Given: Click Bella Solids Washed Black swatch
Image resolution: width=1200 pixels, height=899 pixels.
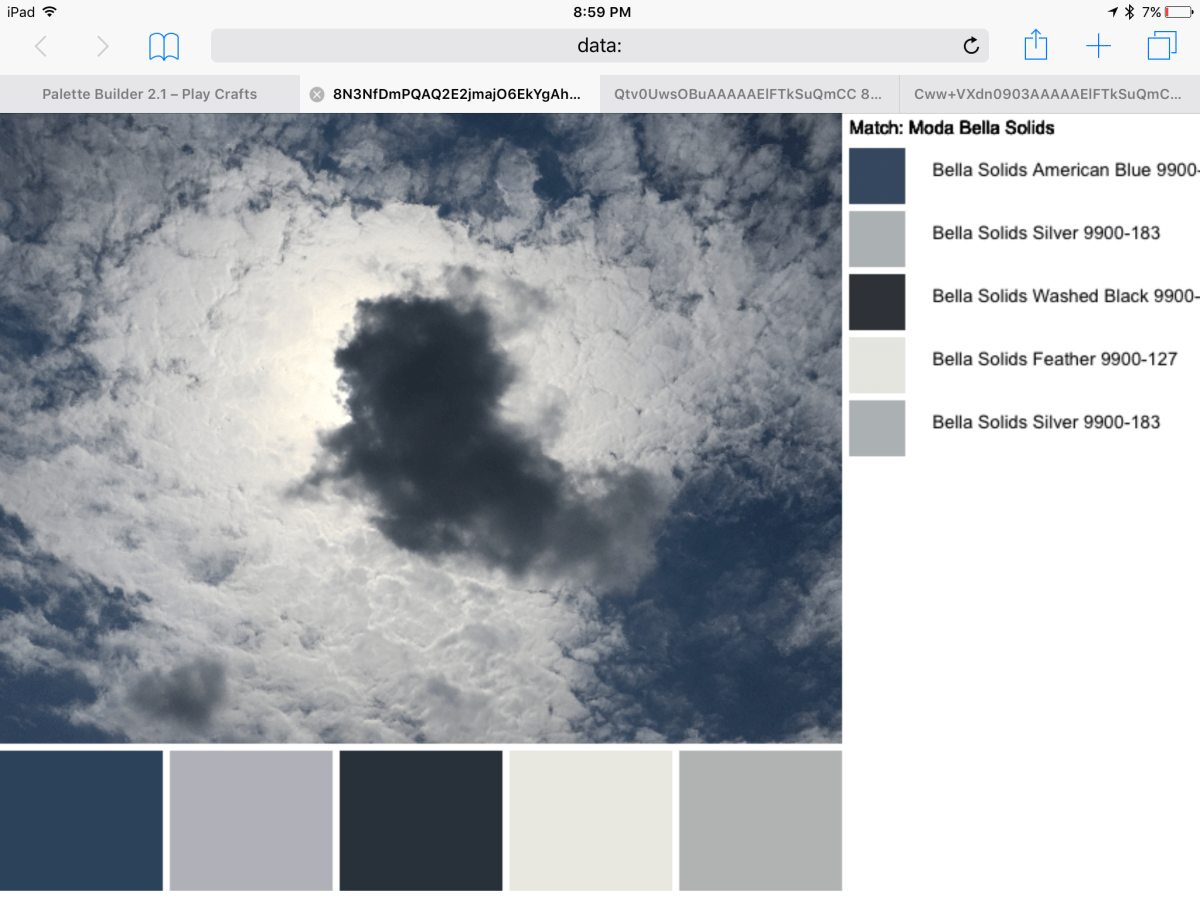Looking at the screenshot, I should point(877,302).
